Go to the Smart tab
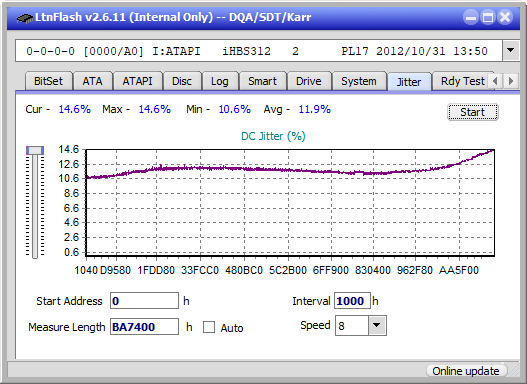The image size is (527, 384). click(x=262, y=81)
